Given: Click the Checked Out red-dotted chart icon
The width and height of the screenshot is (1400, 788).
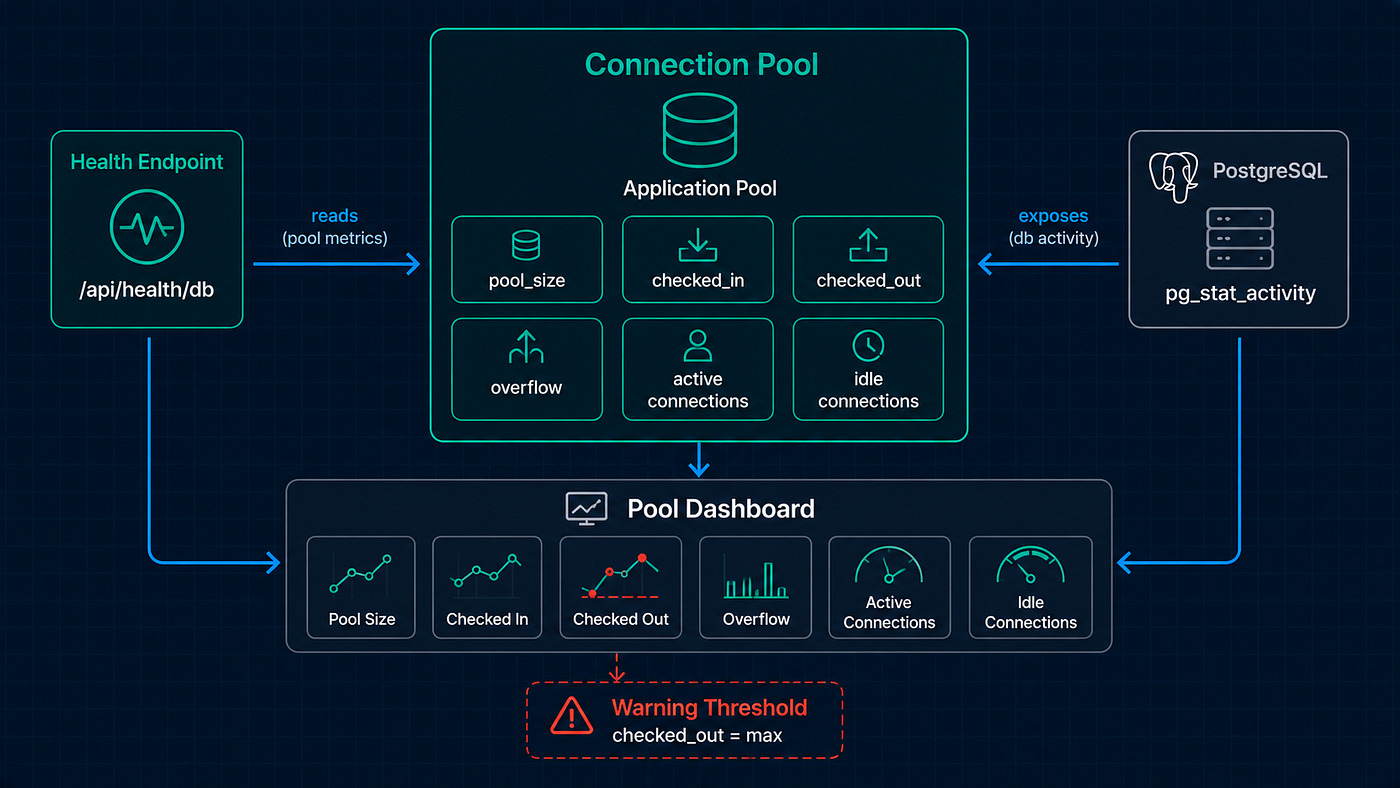Looking at the screenshot, I should 621,575.
